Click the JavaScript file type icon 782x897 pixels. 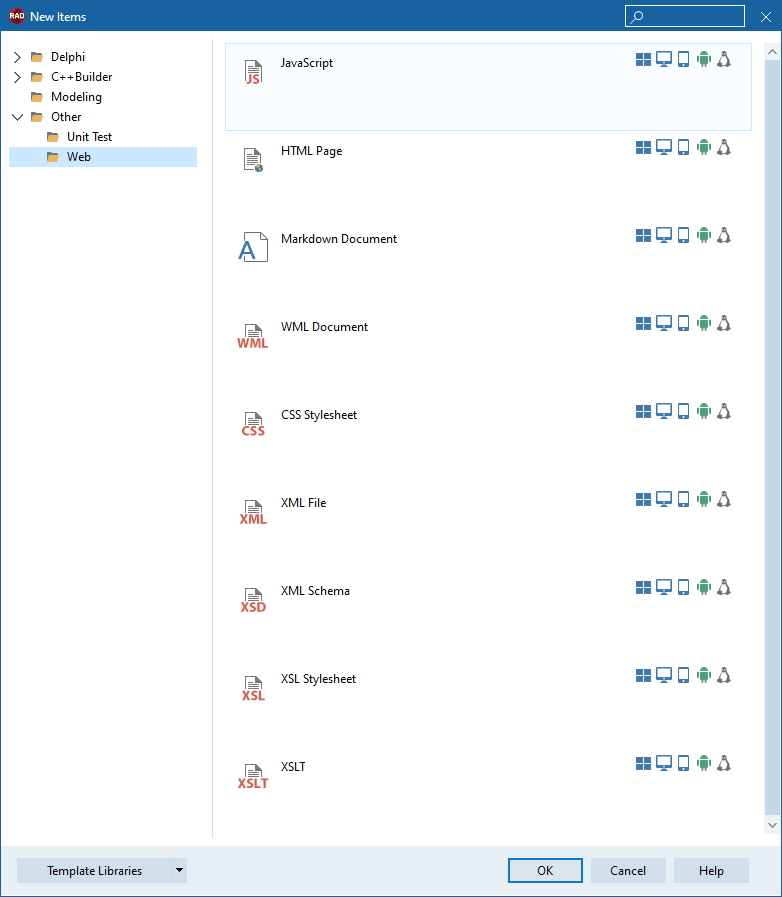click(253, 72)
